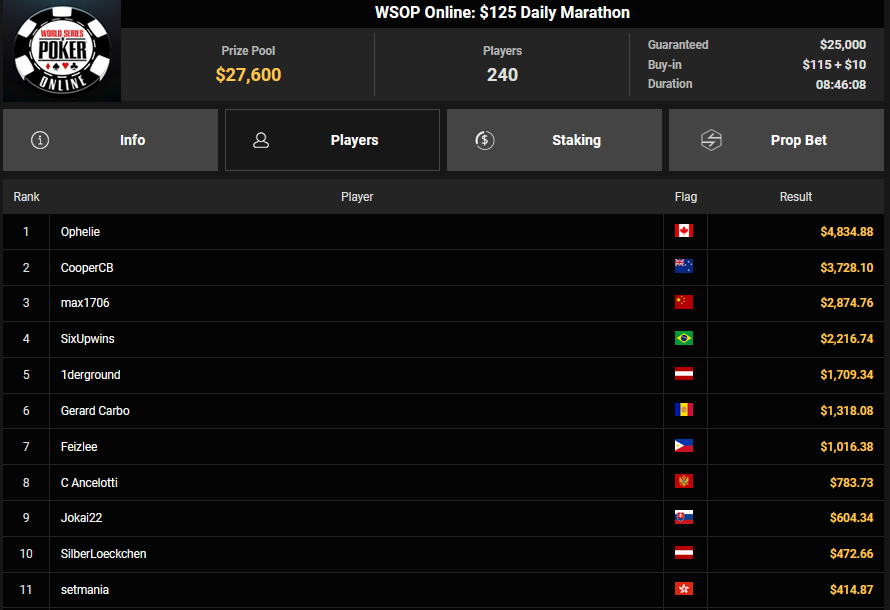Click the Canadian flag beside Ophelie
890x610 pixels.
click(684, 231)
